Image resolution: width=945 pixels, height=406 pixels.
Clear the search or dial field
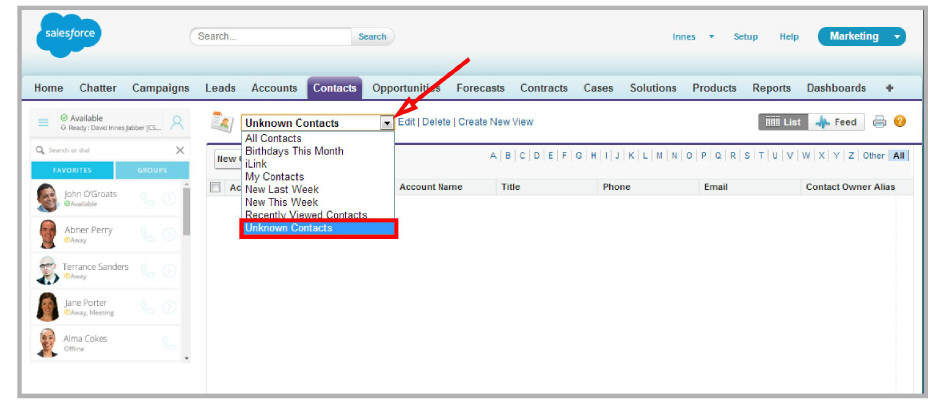coord(180,151)
